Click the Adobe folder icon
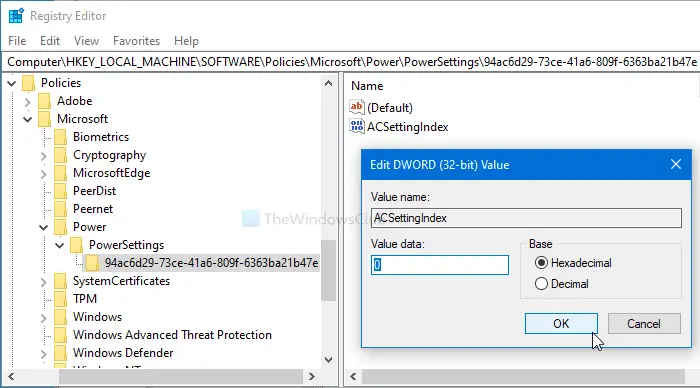 click(x=45, y=101)
